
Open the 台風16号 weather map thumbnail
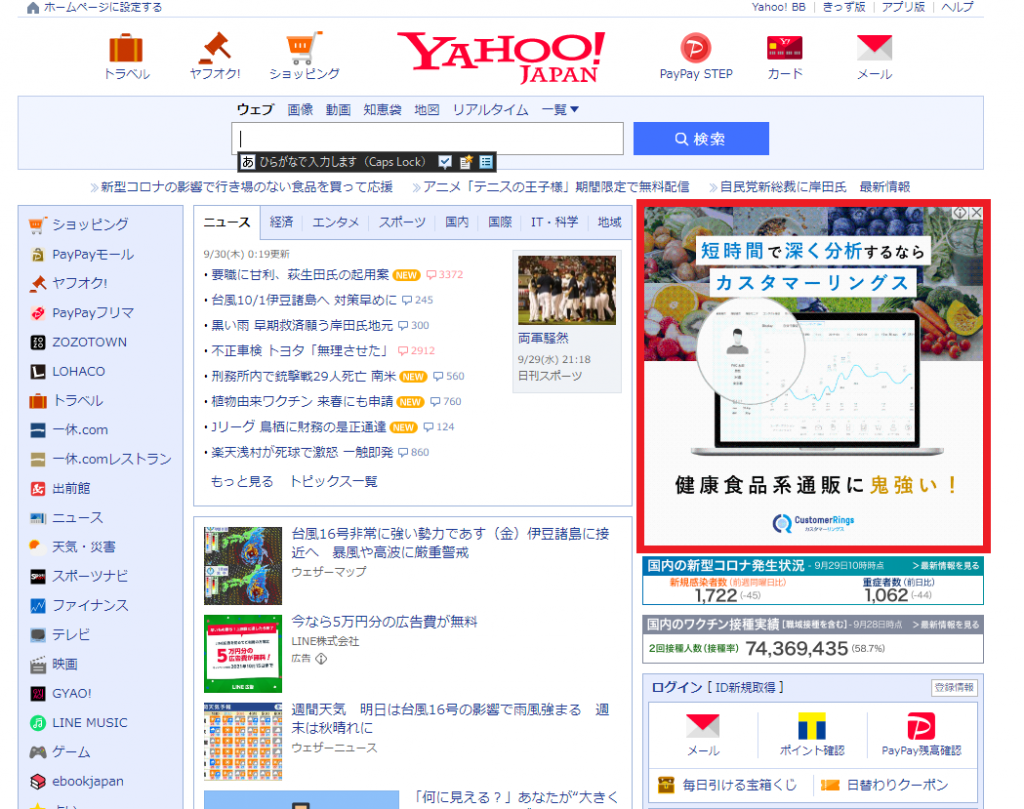pyautogui.click(x=243, y=565)
